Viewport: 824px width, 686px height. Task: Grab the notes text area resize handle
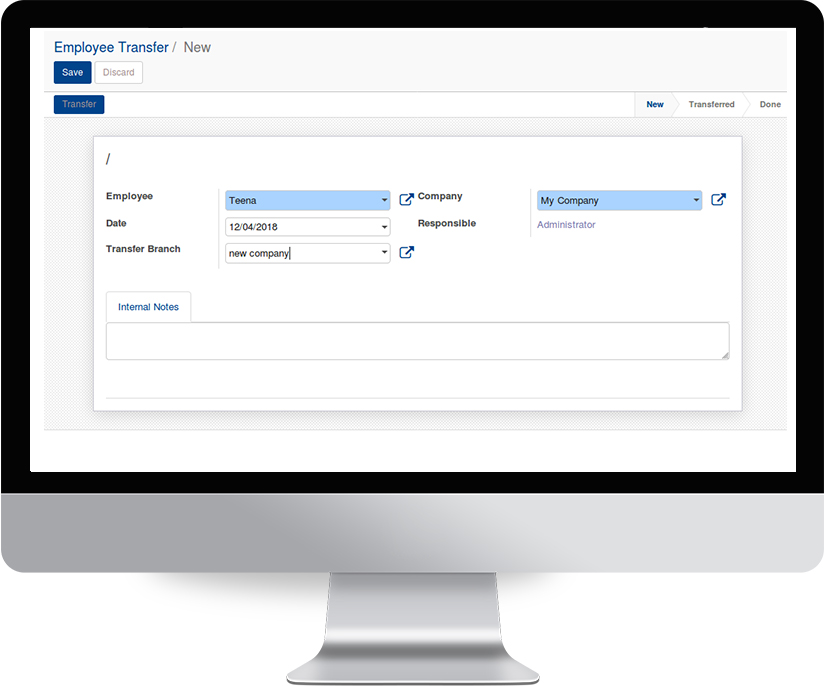tap(725, 356)
